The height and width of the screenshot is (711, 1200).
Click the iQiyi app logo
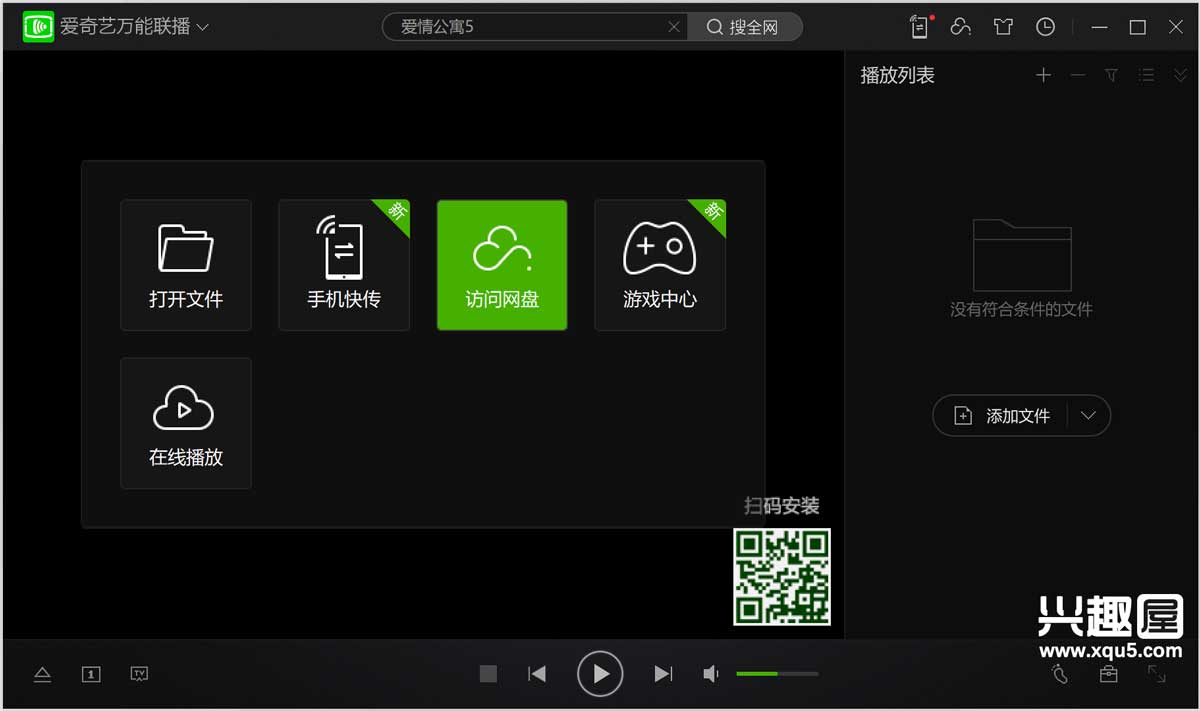(38, 27)
